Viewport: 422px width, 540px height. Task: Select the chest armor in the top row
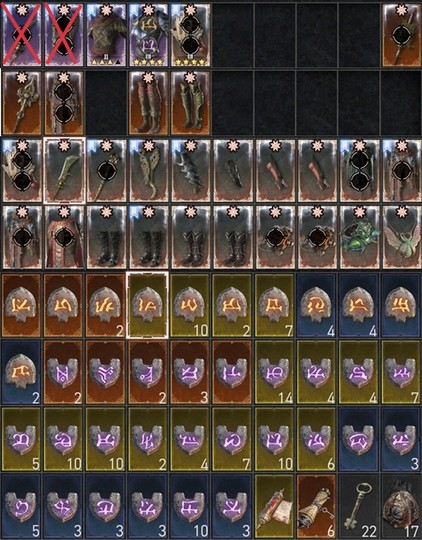[x=106, y=34]
